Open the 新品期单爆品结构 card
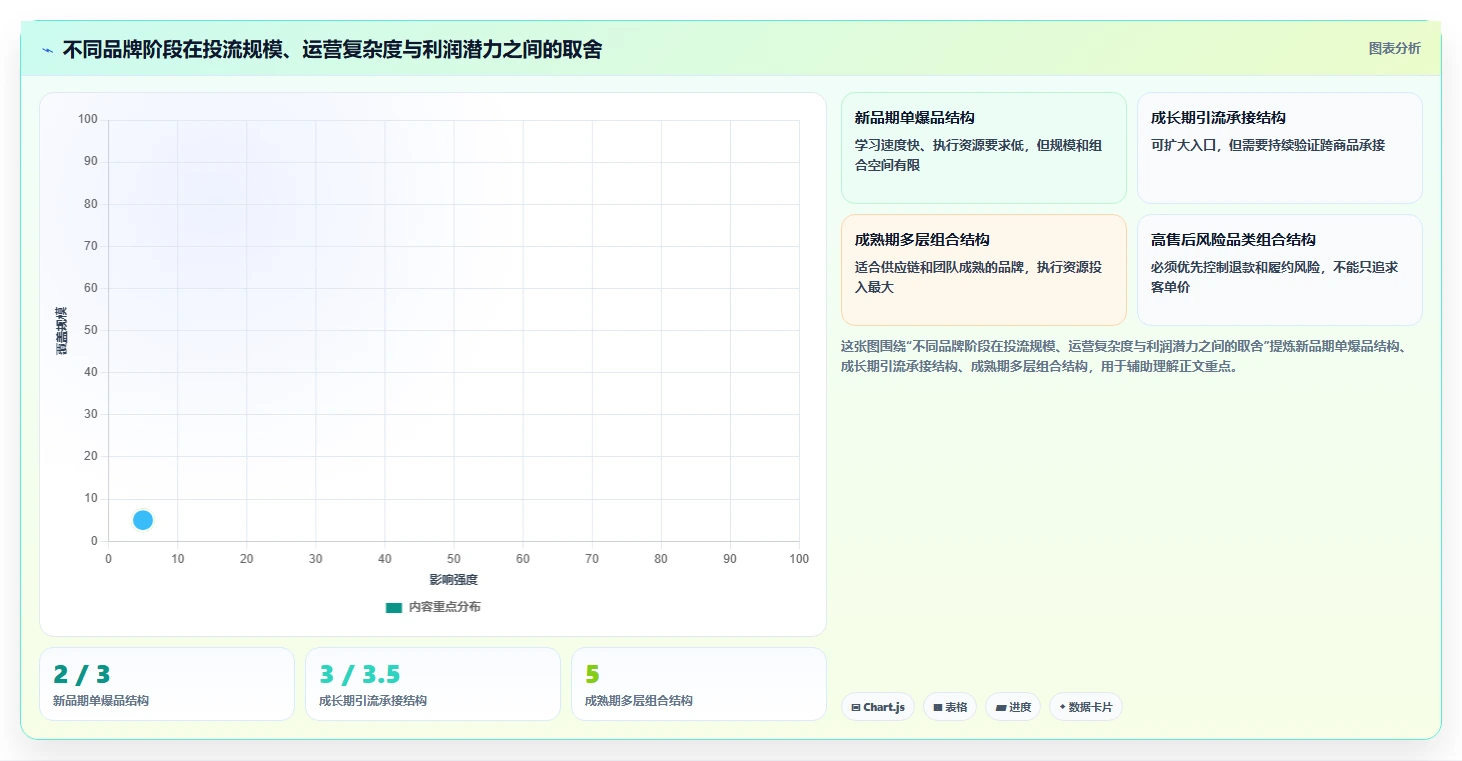Screen dimensions: 1462x761 point(983,148)
